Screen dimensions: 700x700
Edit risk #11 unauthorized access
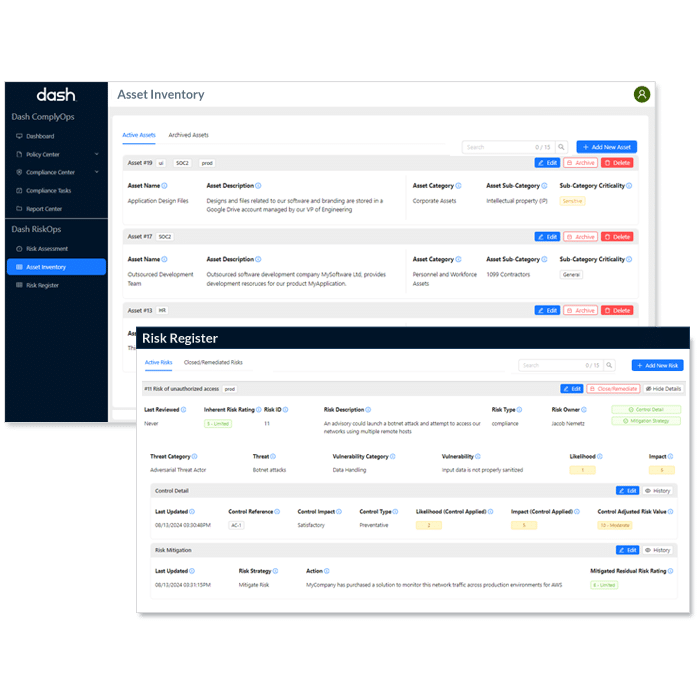571,389
